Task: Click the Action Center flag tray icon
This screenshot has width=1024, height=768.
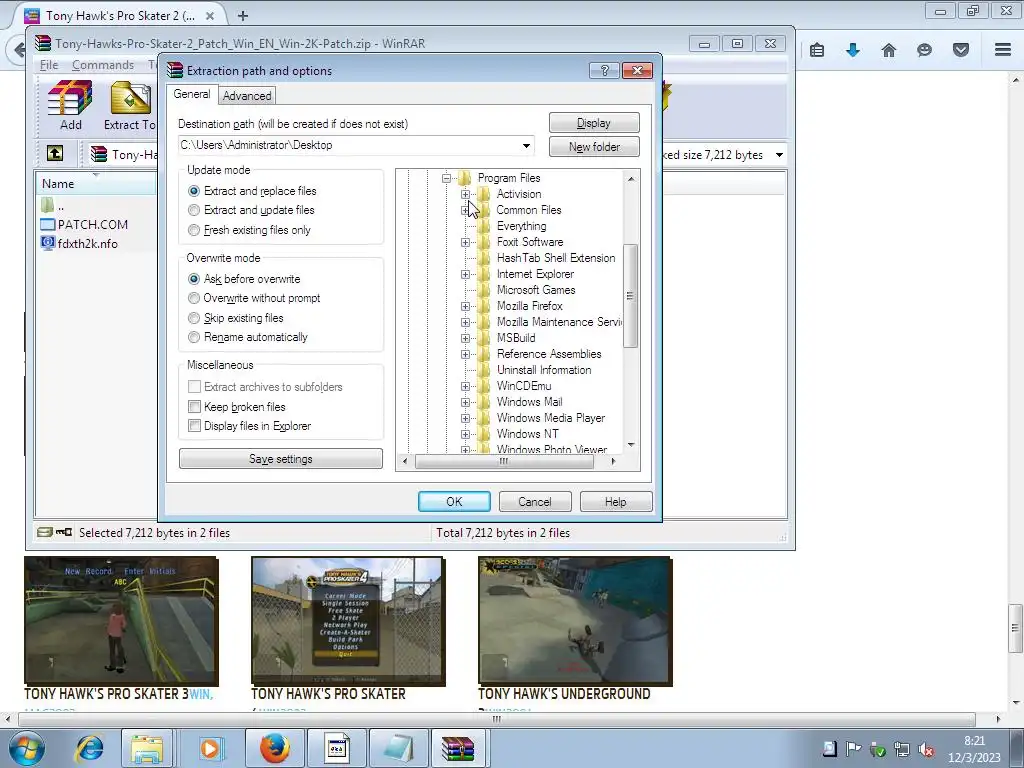Action: coord(853,748)
